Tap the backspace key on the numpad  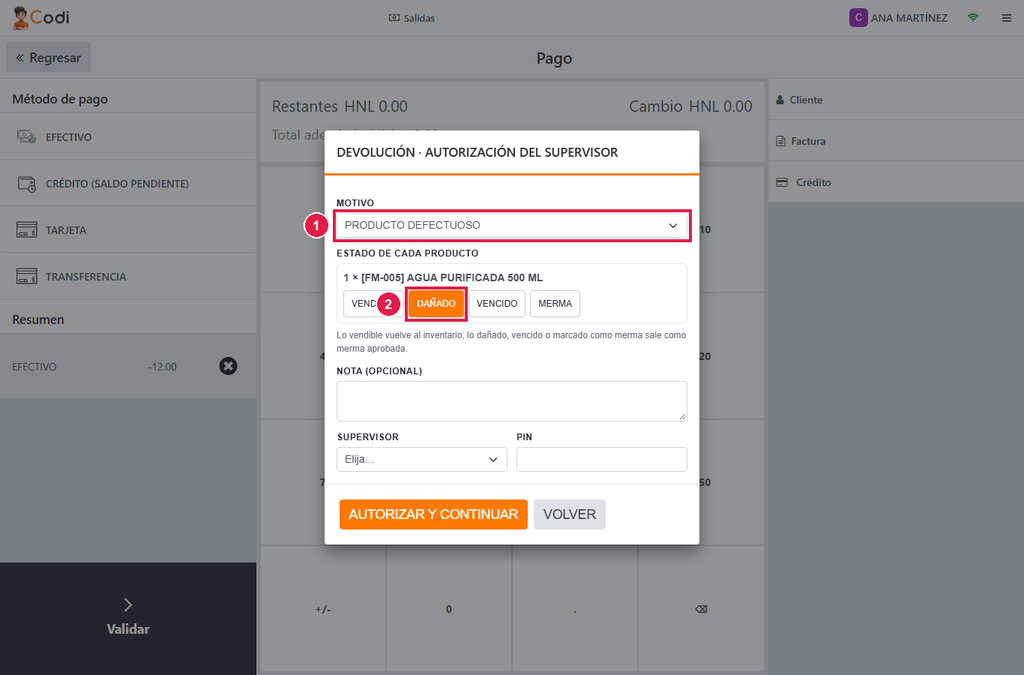coord(701,609)
